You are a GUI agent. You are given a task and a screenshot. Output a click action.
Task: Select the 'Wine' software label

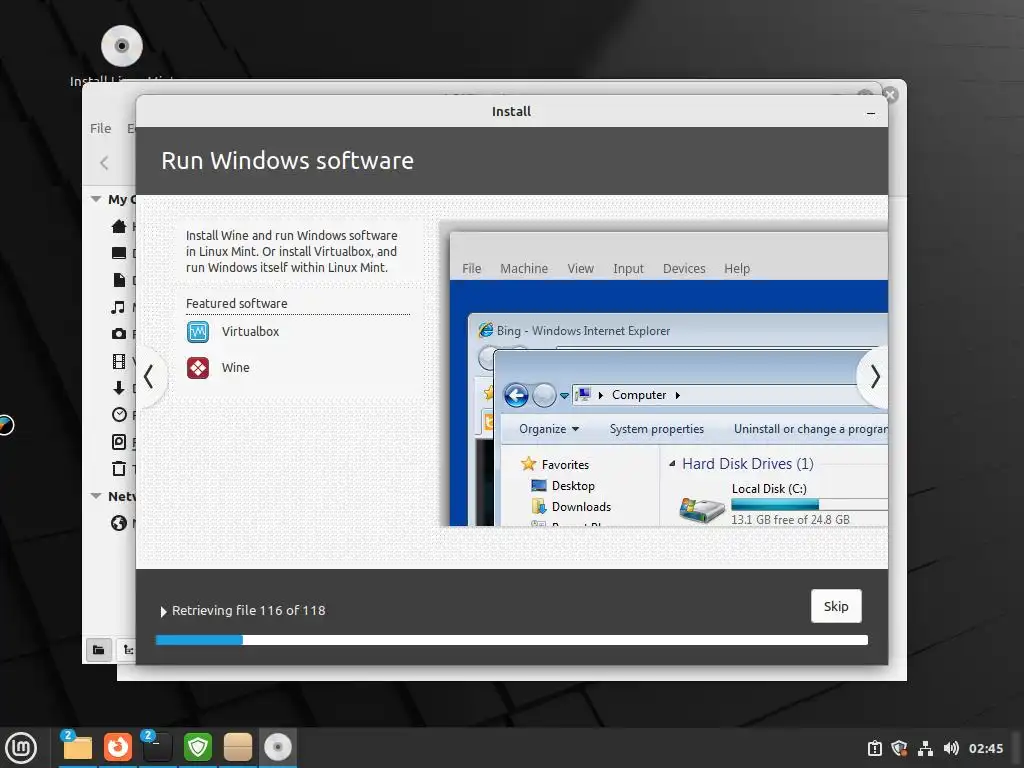click(236, 368)
